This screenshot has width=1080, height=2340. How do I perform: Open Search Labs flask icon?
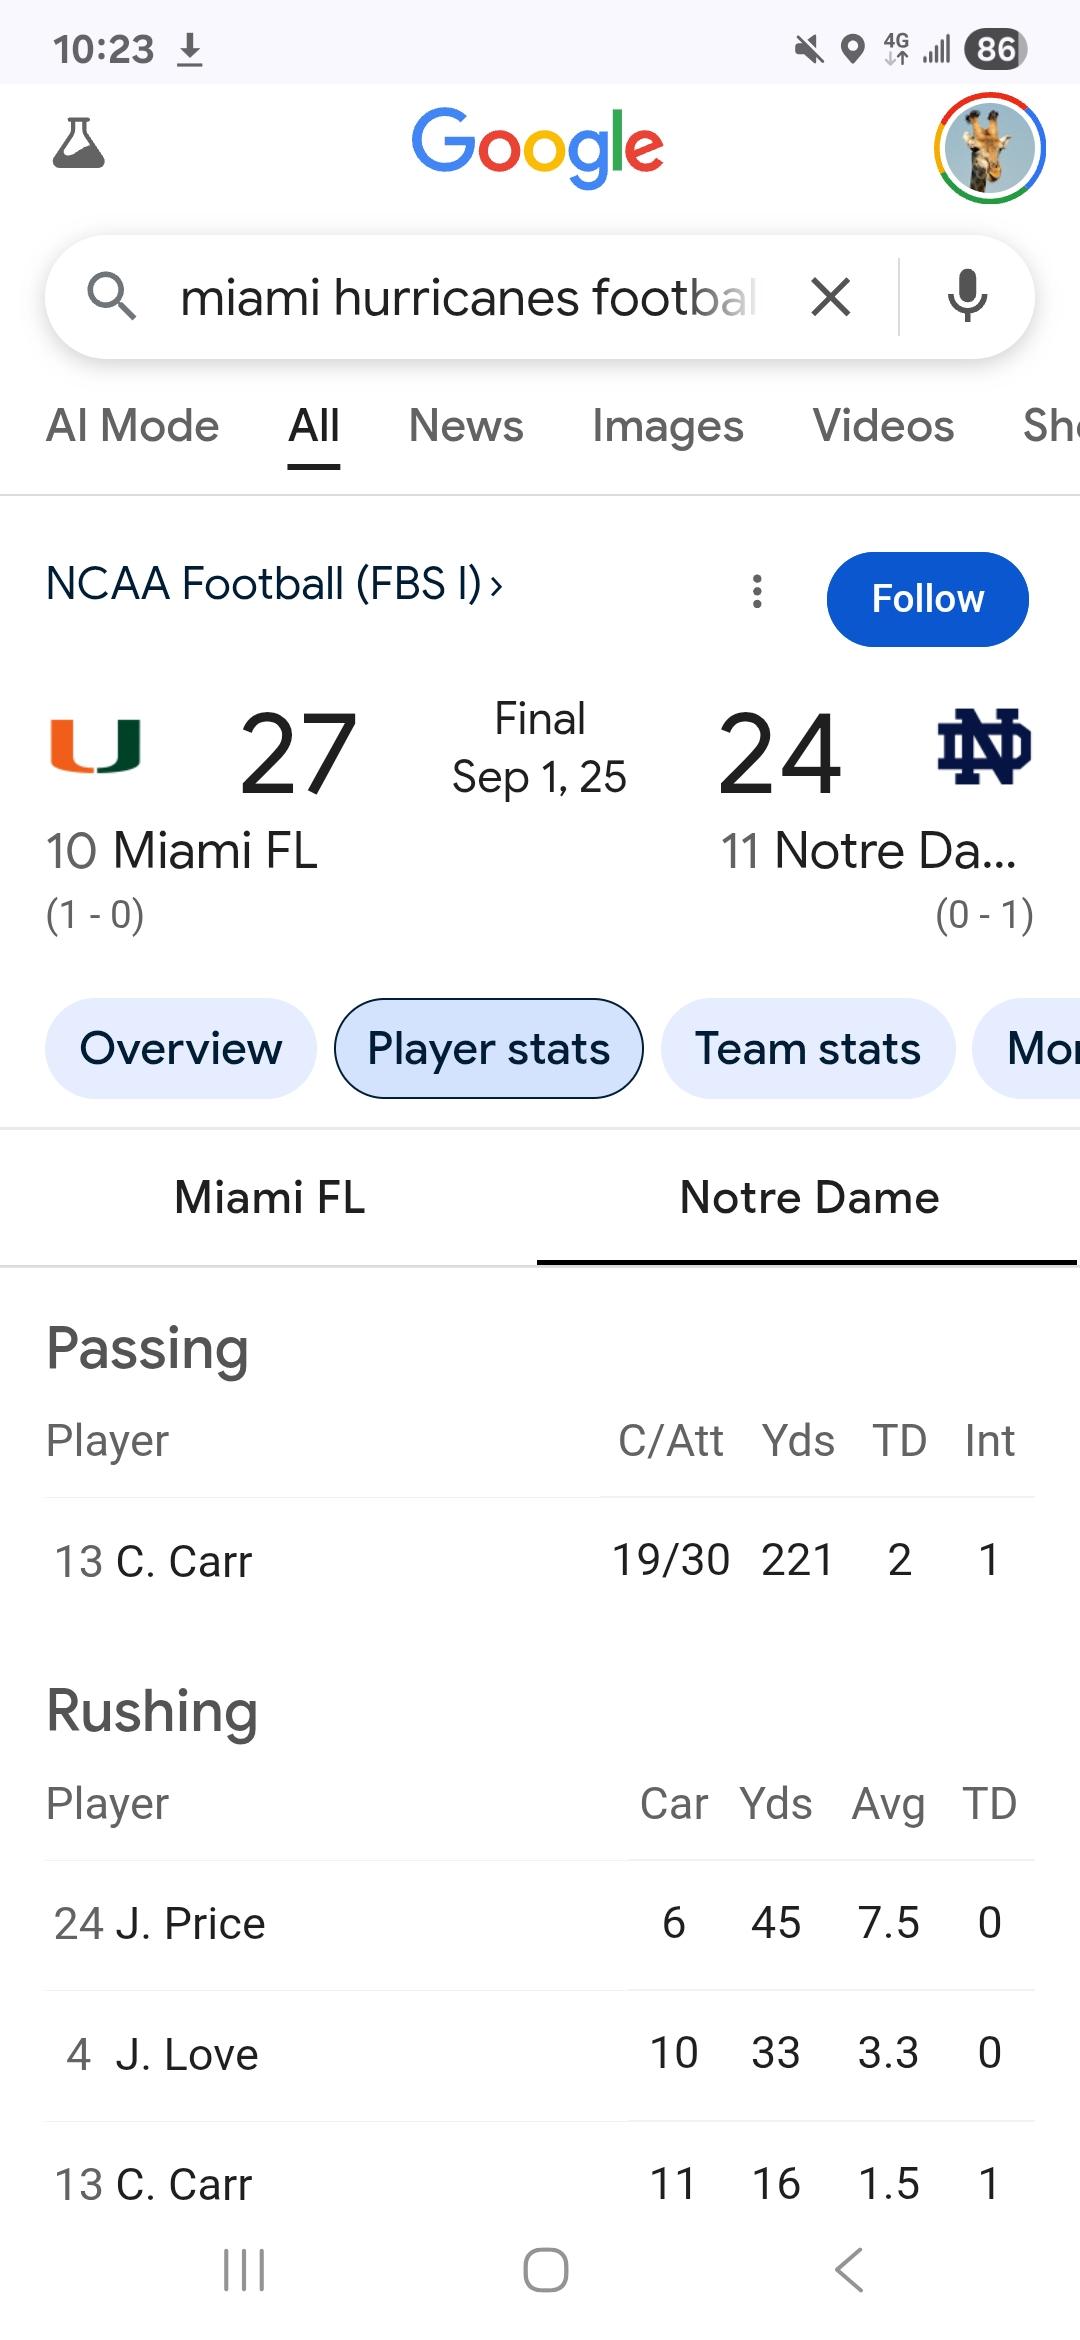78,143
